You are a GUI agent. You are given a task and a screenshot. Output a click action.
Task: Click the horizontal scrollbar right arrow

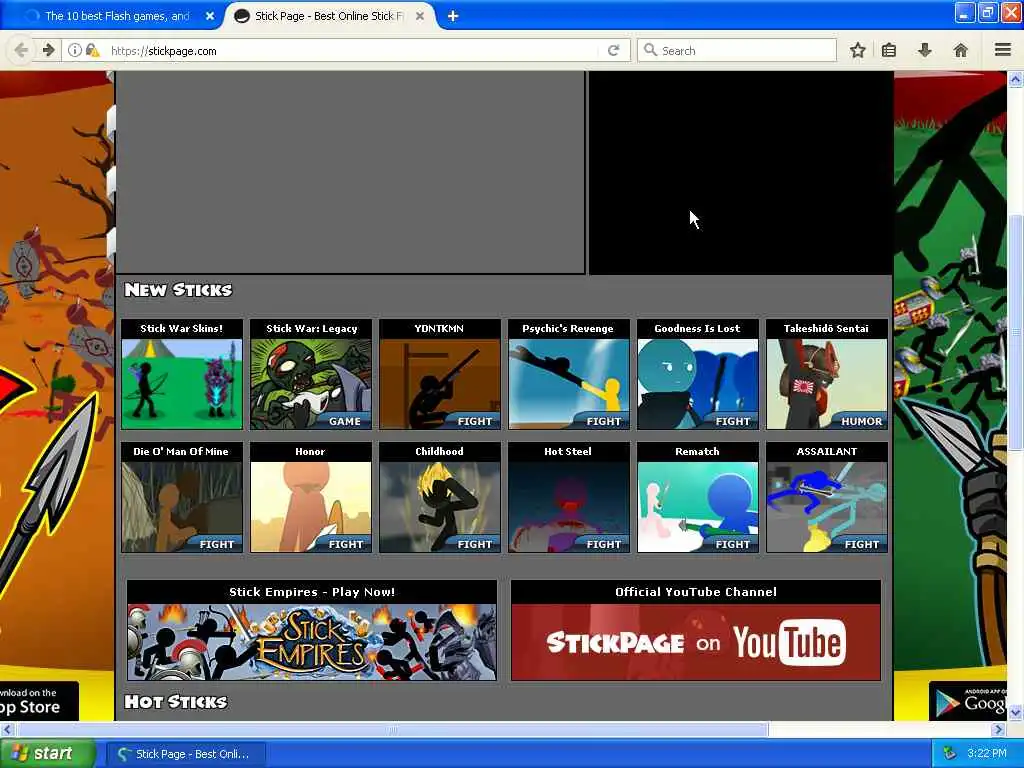coord(998,729)
